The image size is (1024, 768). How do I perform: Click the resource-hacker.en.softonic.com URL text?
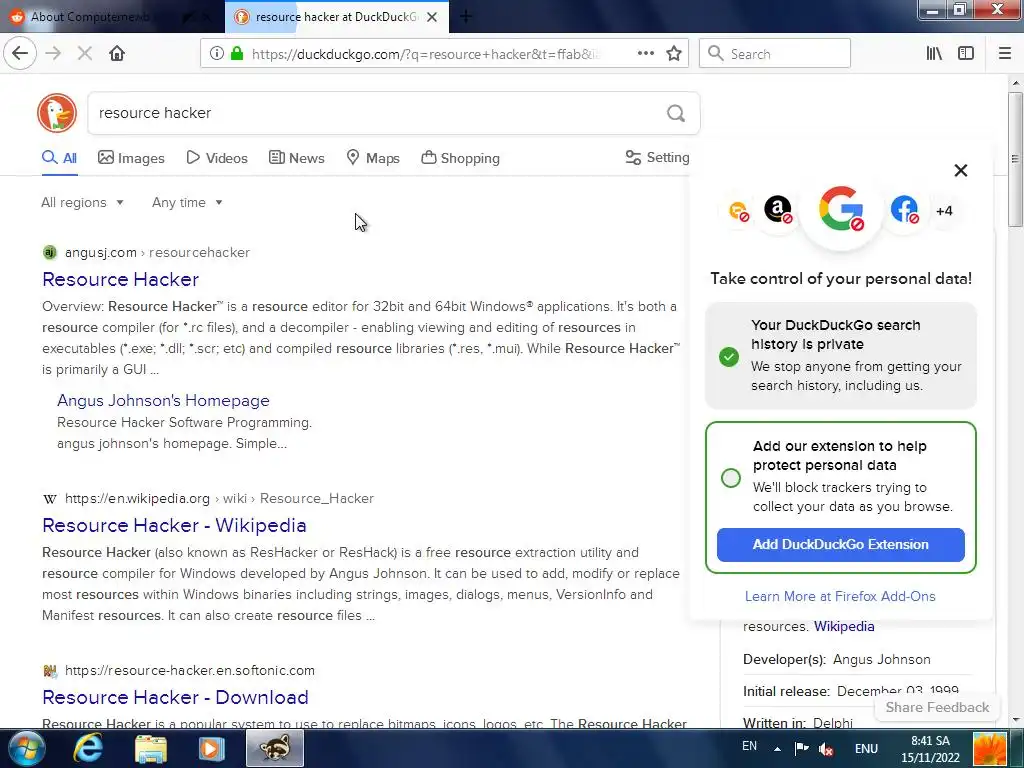[189, 670]
